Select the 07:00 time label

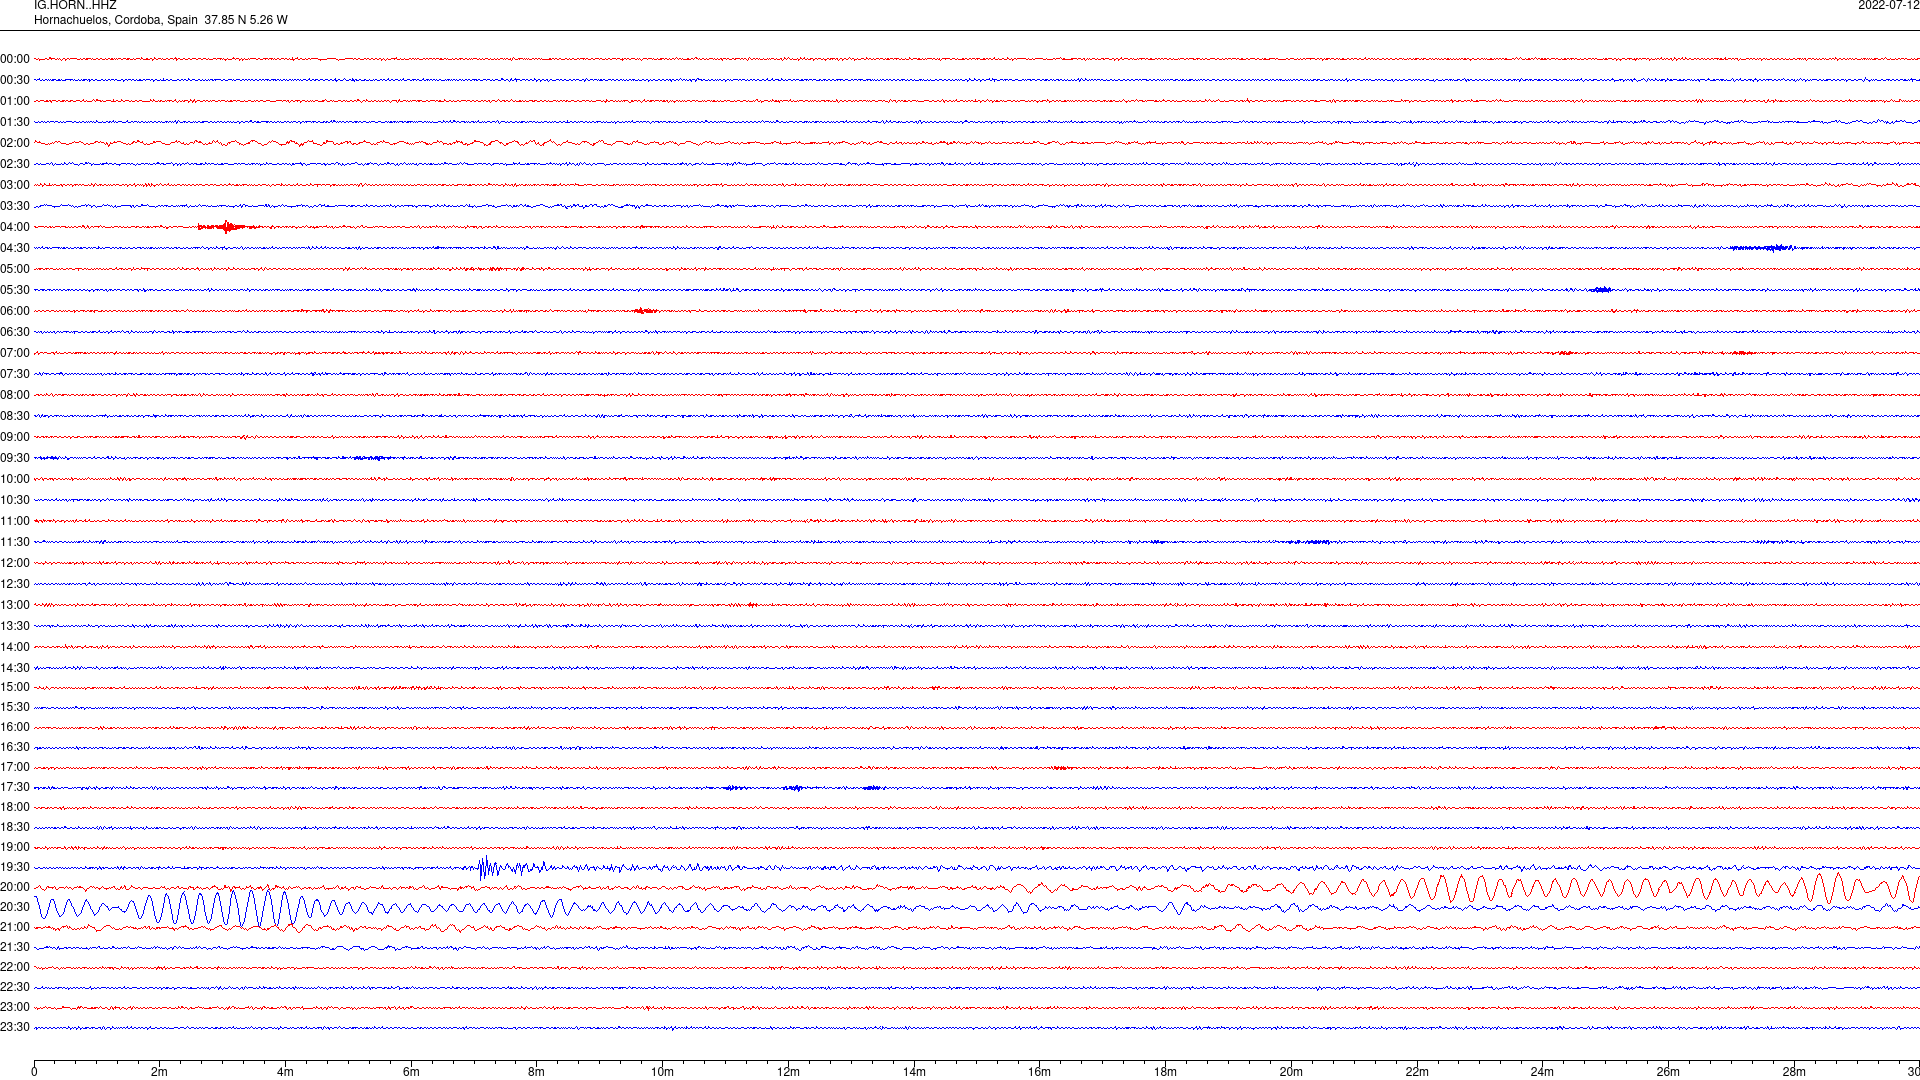pos(15,353)
